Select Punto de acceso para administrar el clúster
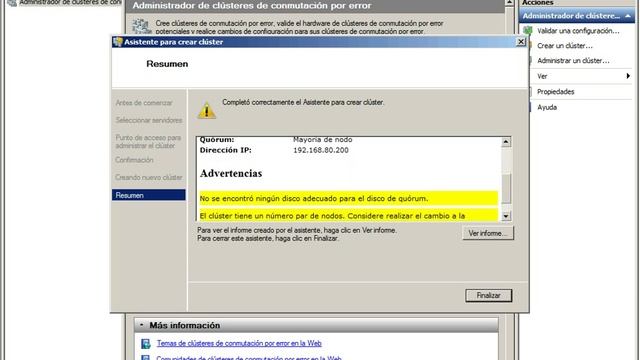 point(148,142)
